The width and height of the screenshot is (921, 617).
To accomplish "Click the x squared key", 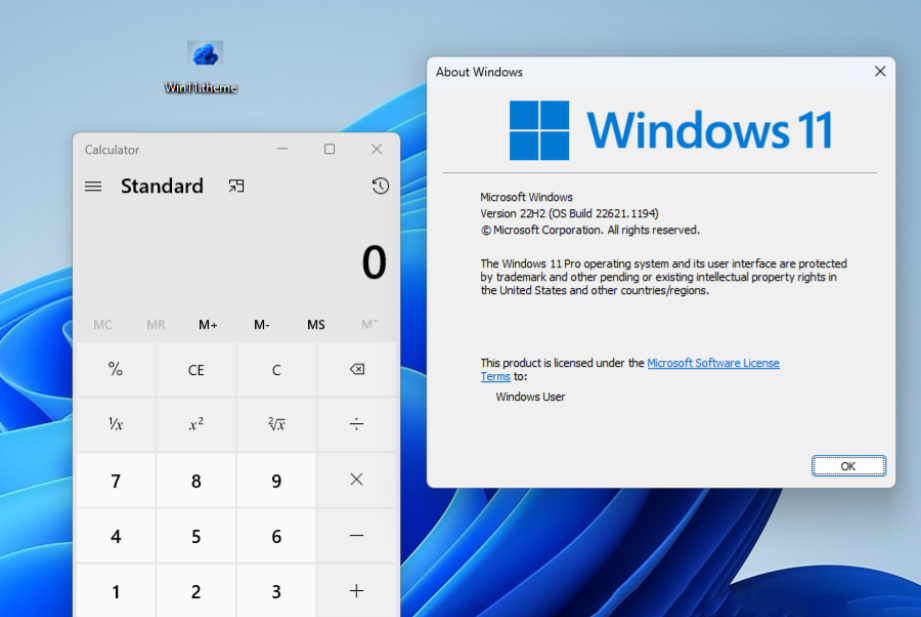I will pos(196,424).
